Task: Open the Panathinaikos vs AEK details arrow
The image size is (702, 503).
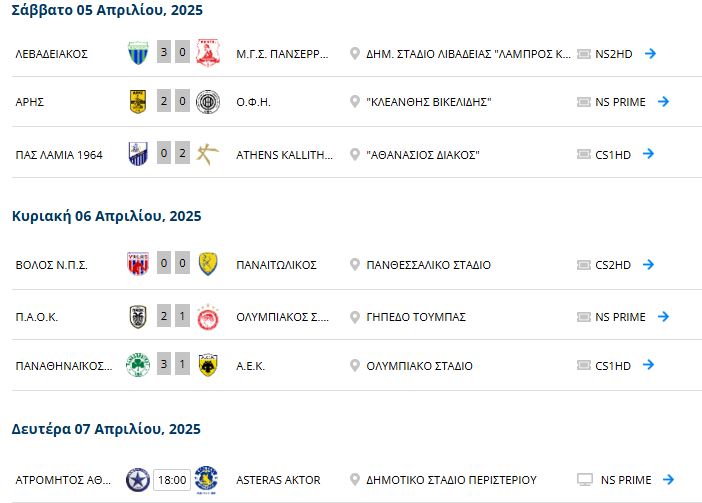Action: (648, 365)
